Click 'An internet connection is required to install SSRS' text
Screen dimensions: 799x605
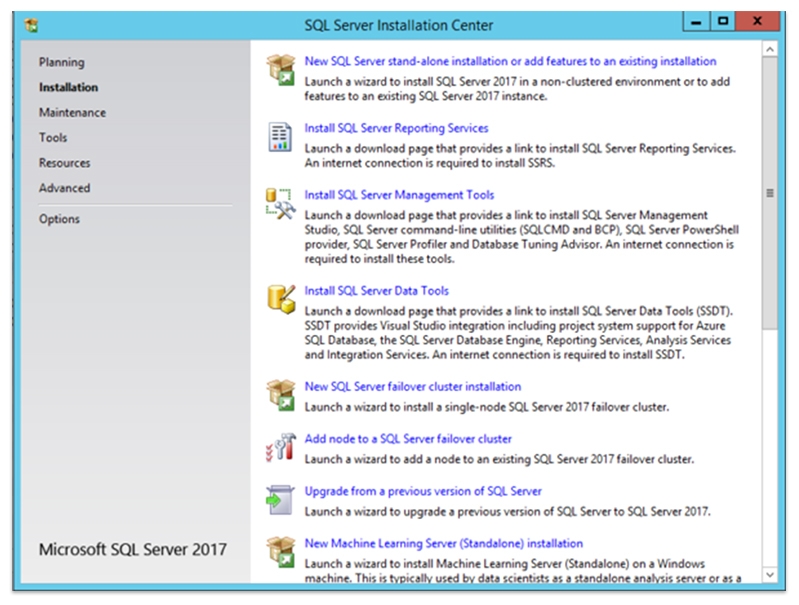tap(430, 163)
